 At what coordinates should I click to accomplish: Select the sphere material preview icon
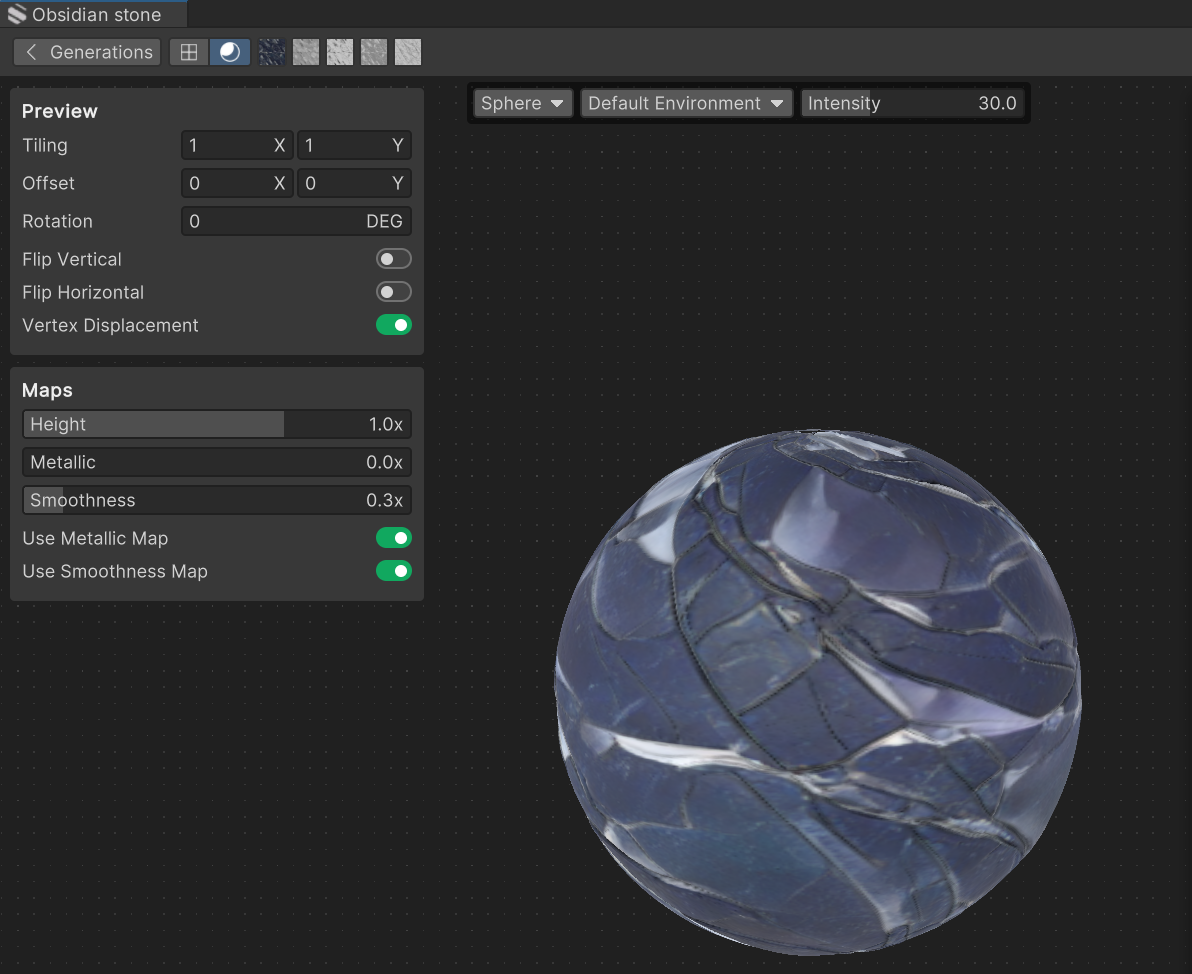point(230,52)
